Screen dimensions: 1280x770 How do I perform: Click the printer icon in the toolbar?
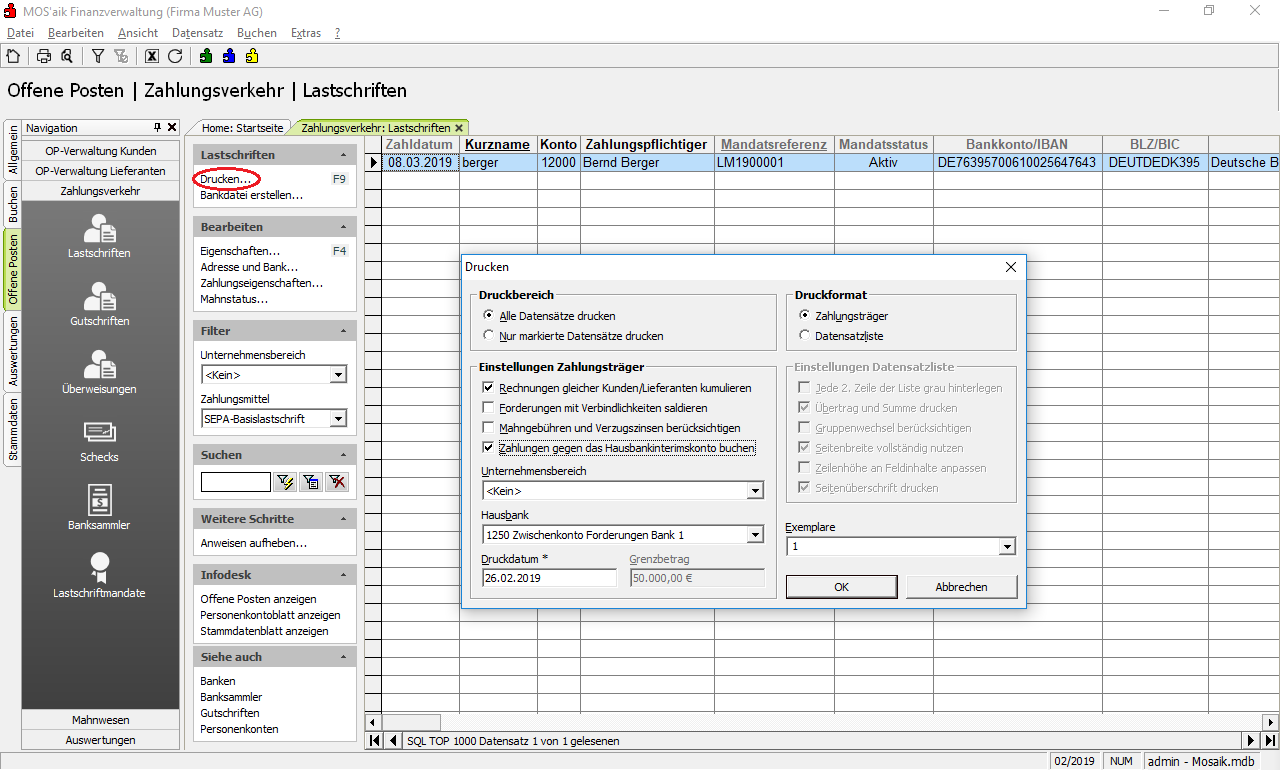(44, 56)
